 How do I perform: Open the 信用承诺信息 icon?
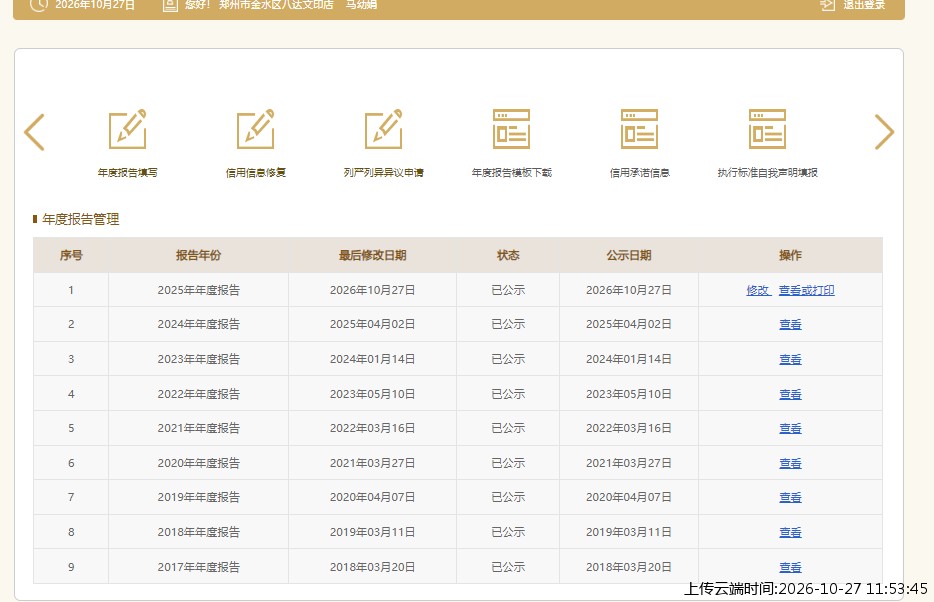click(639, 129)
